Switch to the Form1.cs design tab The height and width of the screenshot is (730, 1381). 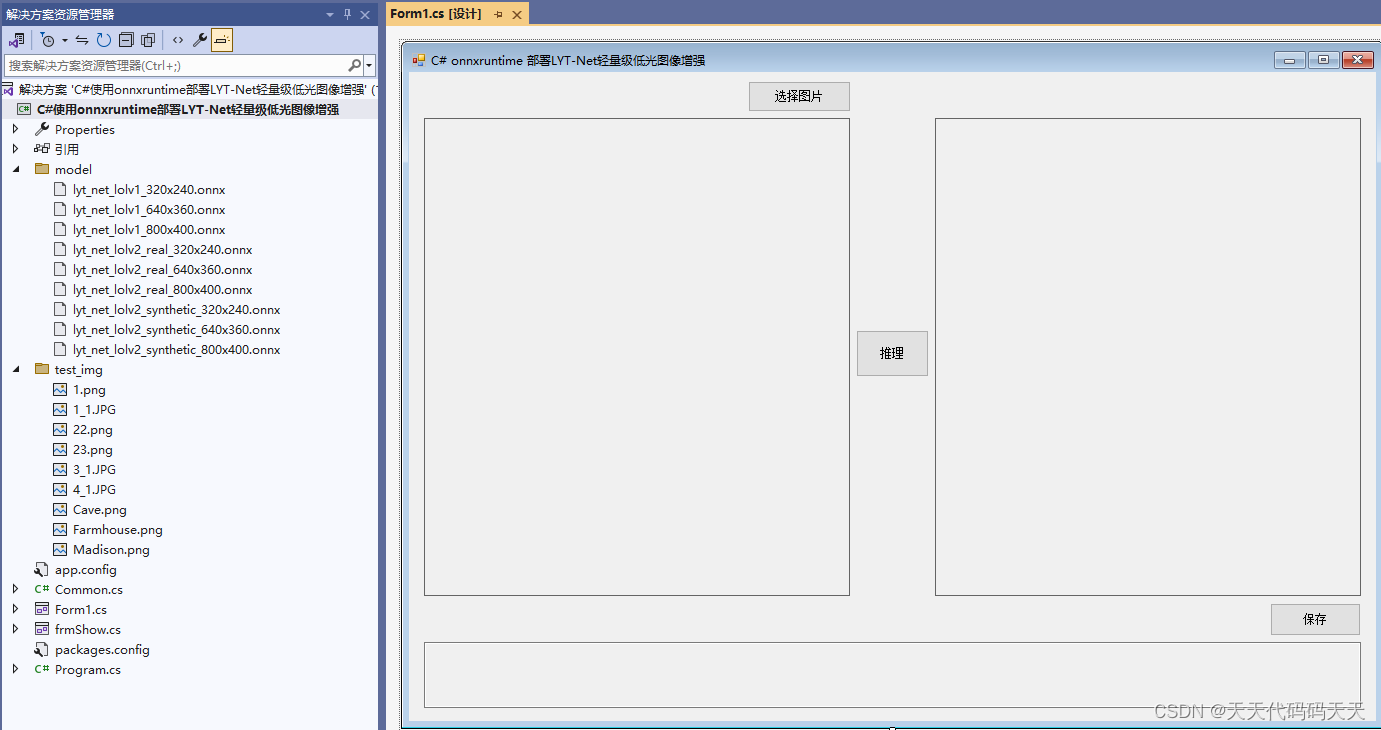click(437, 15)
